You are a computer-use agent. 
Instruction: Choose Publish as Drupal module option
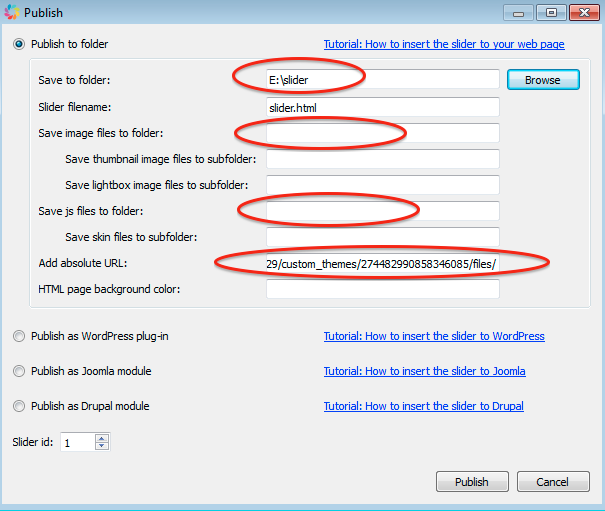[19, 406]
